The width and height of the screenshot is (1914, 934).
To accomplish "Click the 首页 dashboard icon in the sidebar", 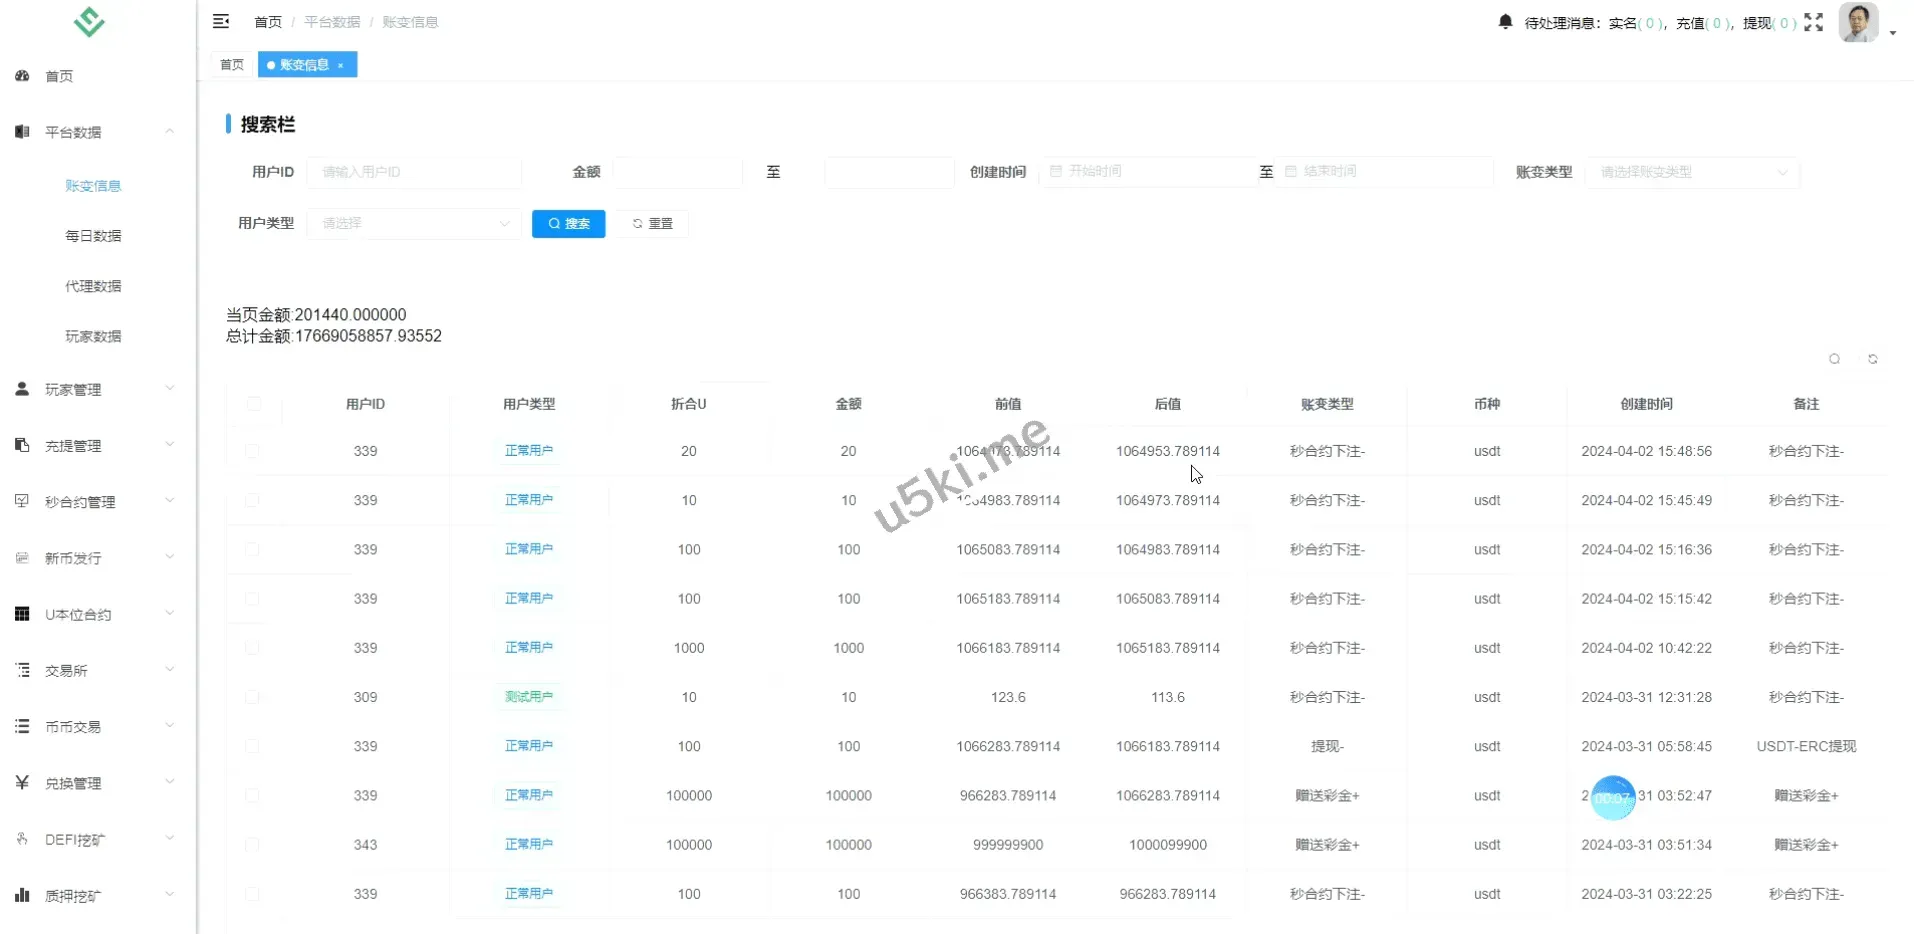I will point(22,76).
